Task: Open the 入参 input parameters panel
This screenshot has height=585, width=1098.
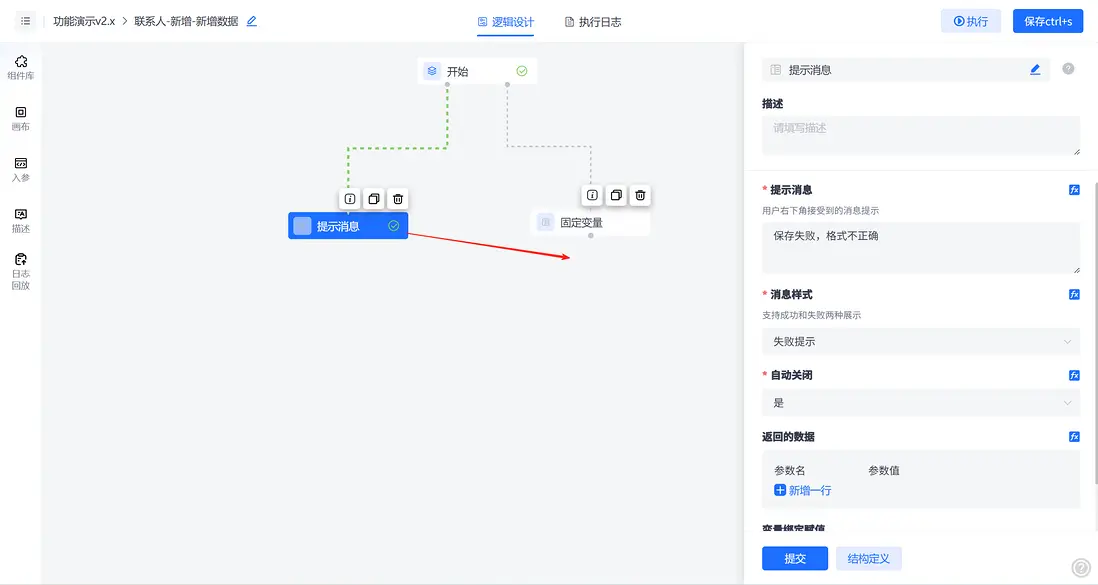Action: (20, 168)
